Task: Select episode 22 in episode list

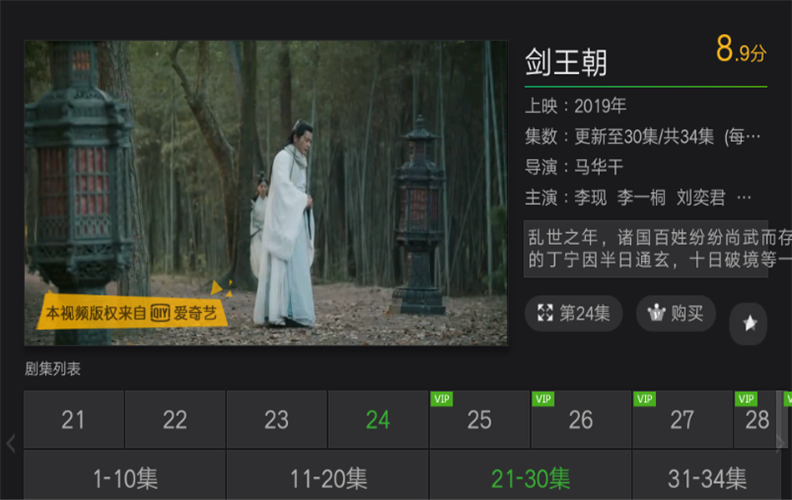Action: [175, 419]
